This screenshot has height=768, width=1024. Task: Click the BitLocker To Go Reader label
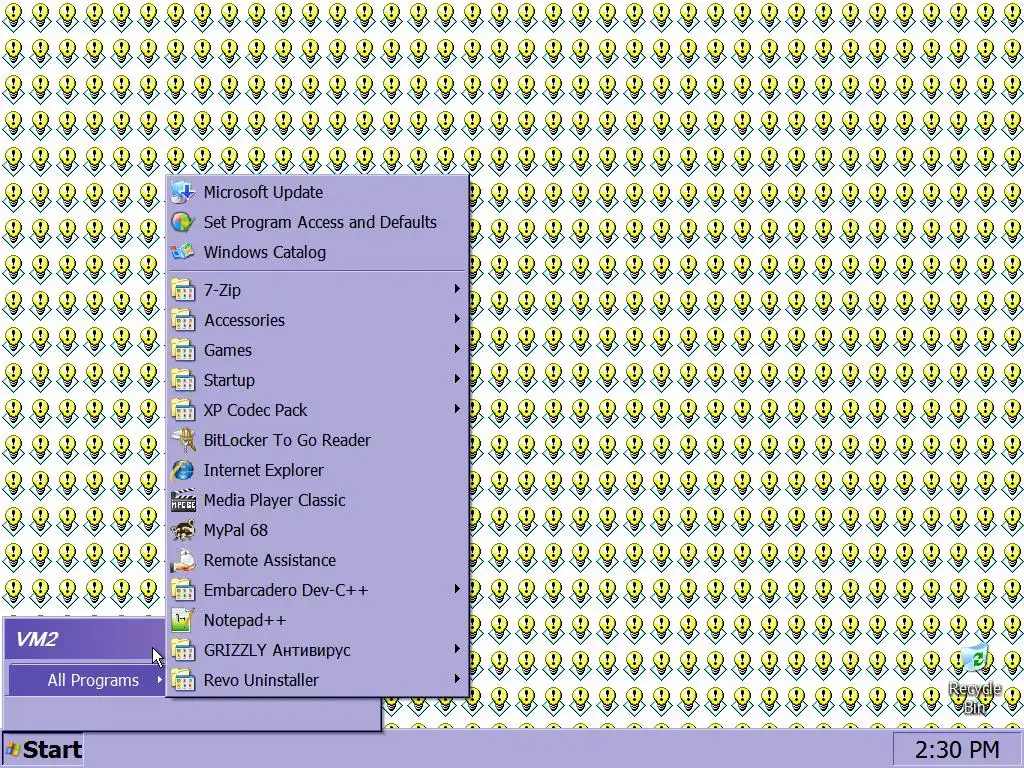(287, 440)
